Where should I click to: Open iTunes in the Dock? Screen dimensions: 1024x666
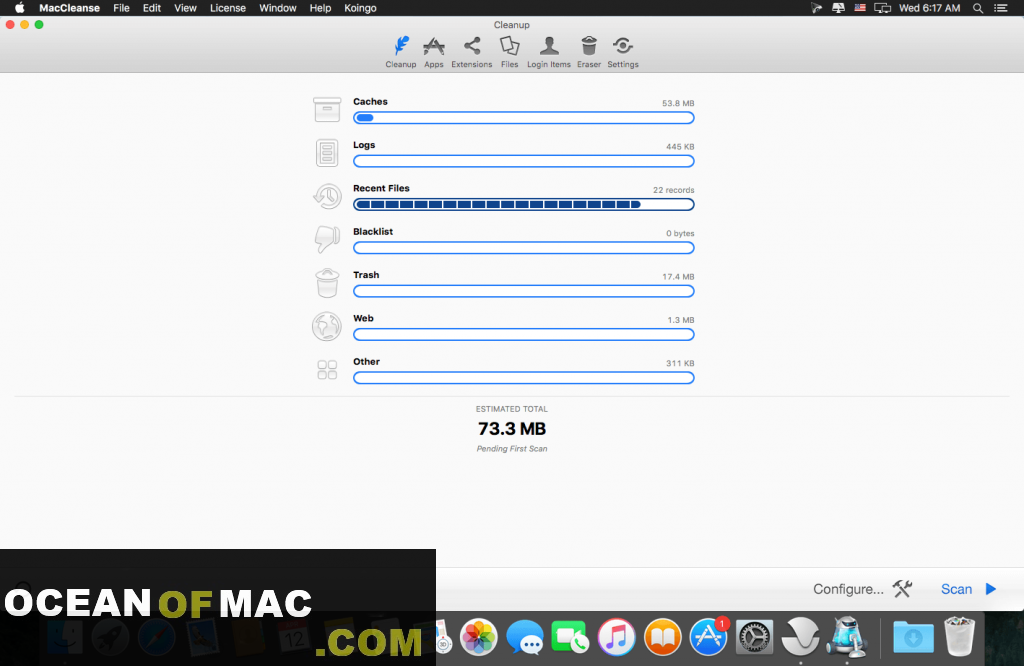[616, 637]
